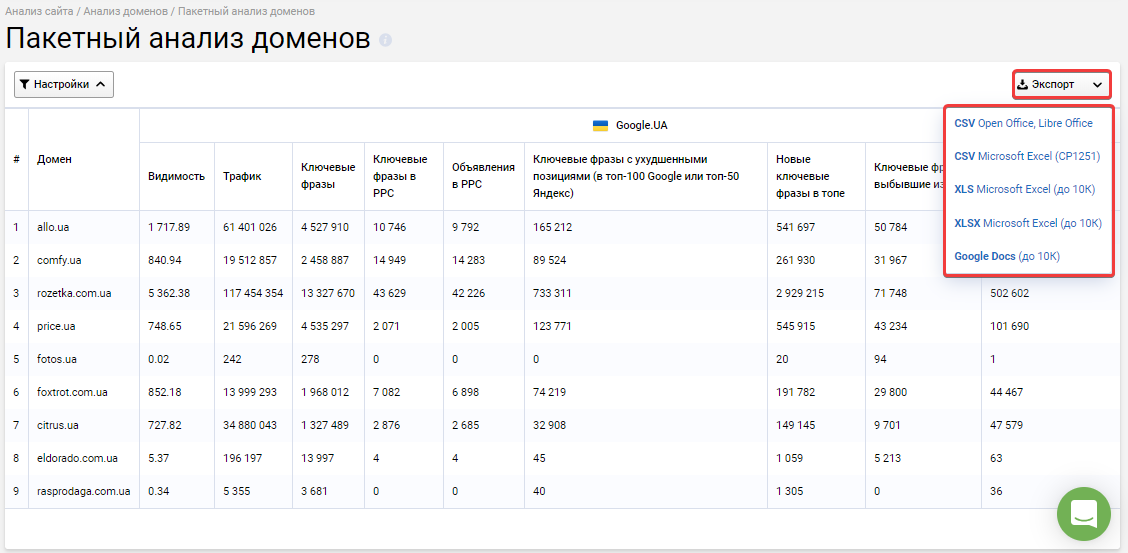Click header about ухудшенными позициями
Image resolution: width=1128 pixels, height=553 pixels.
636,176
